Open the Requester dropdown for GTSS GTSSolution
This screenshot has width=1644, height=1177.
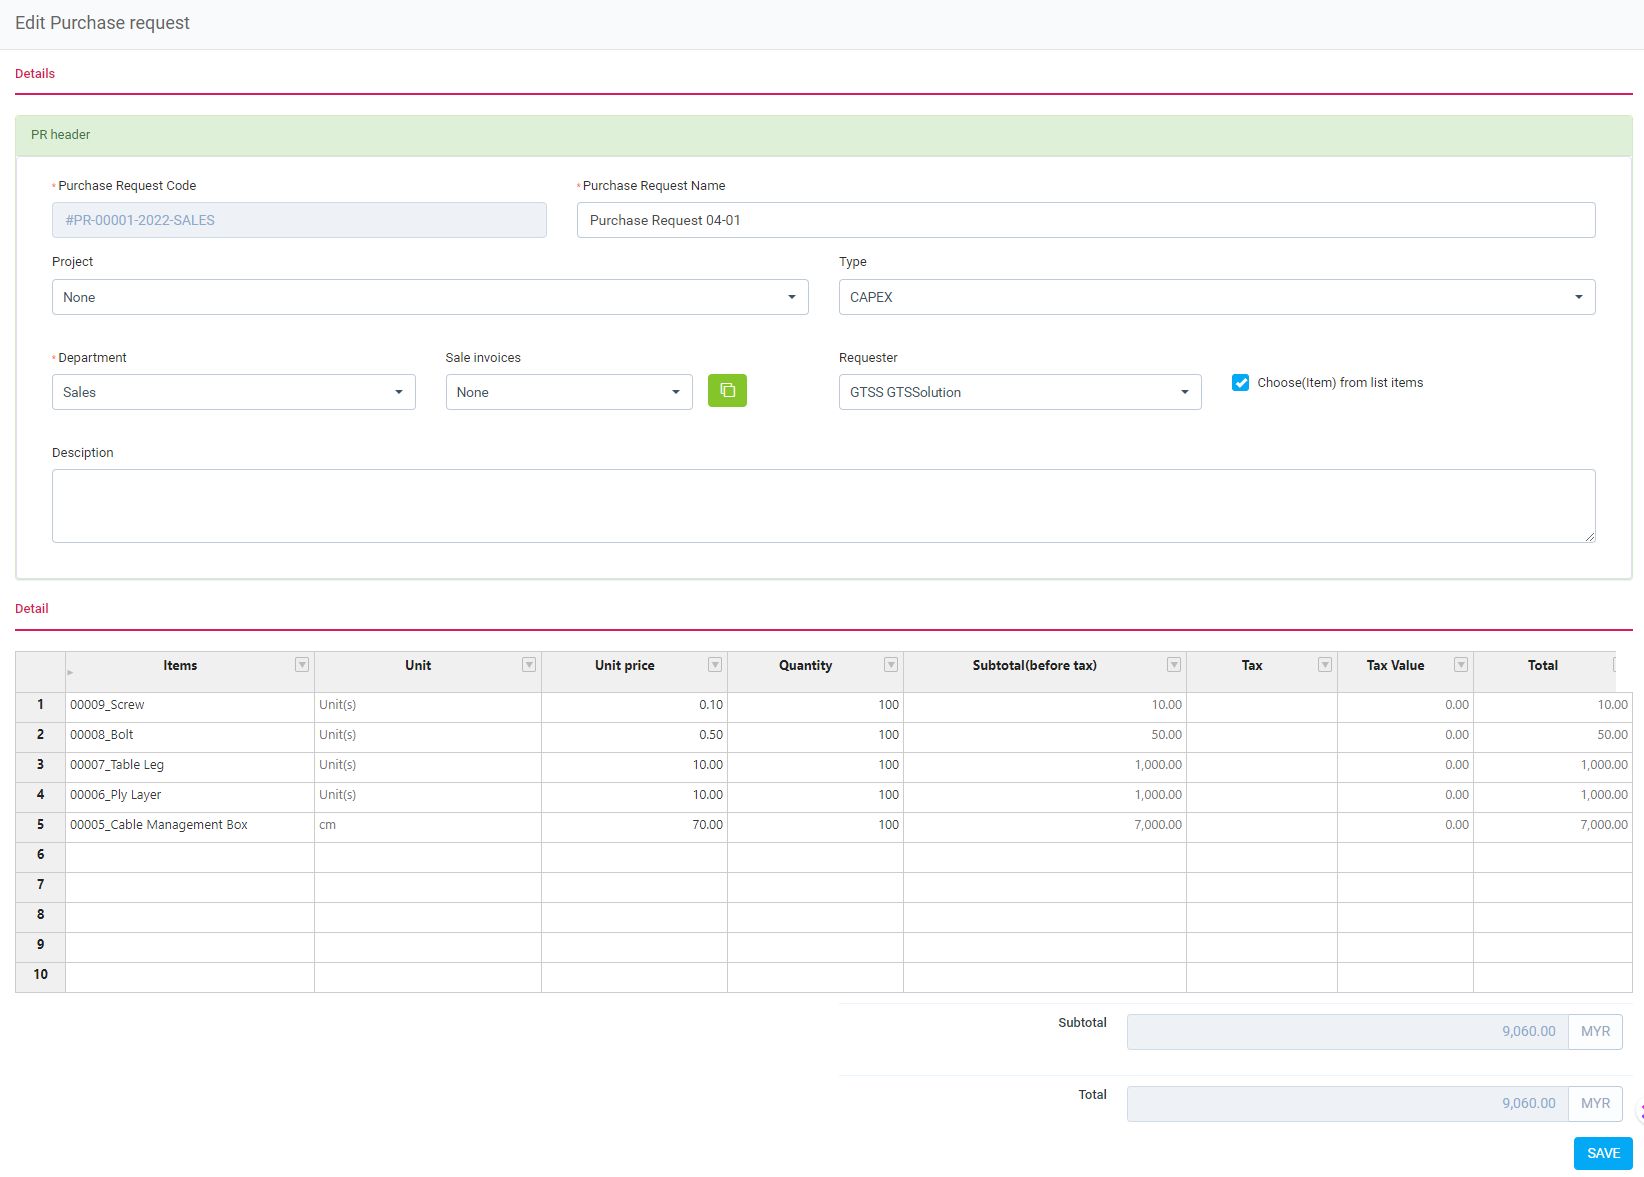(x=1185, y=392)
